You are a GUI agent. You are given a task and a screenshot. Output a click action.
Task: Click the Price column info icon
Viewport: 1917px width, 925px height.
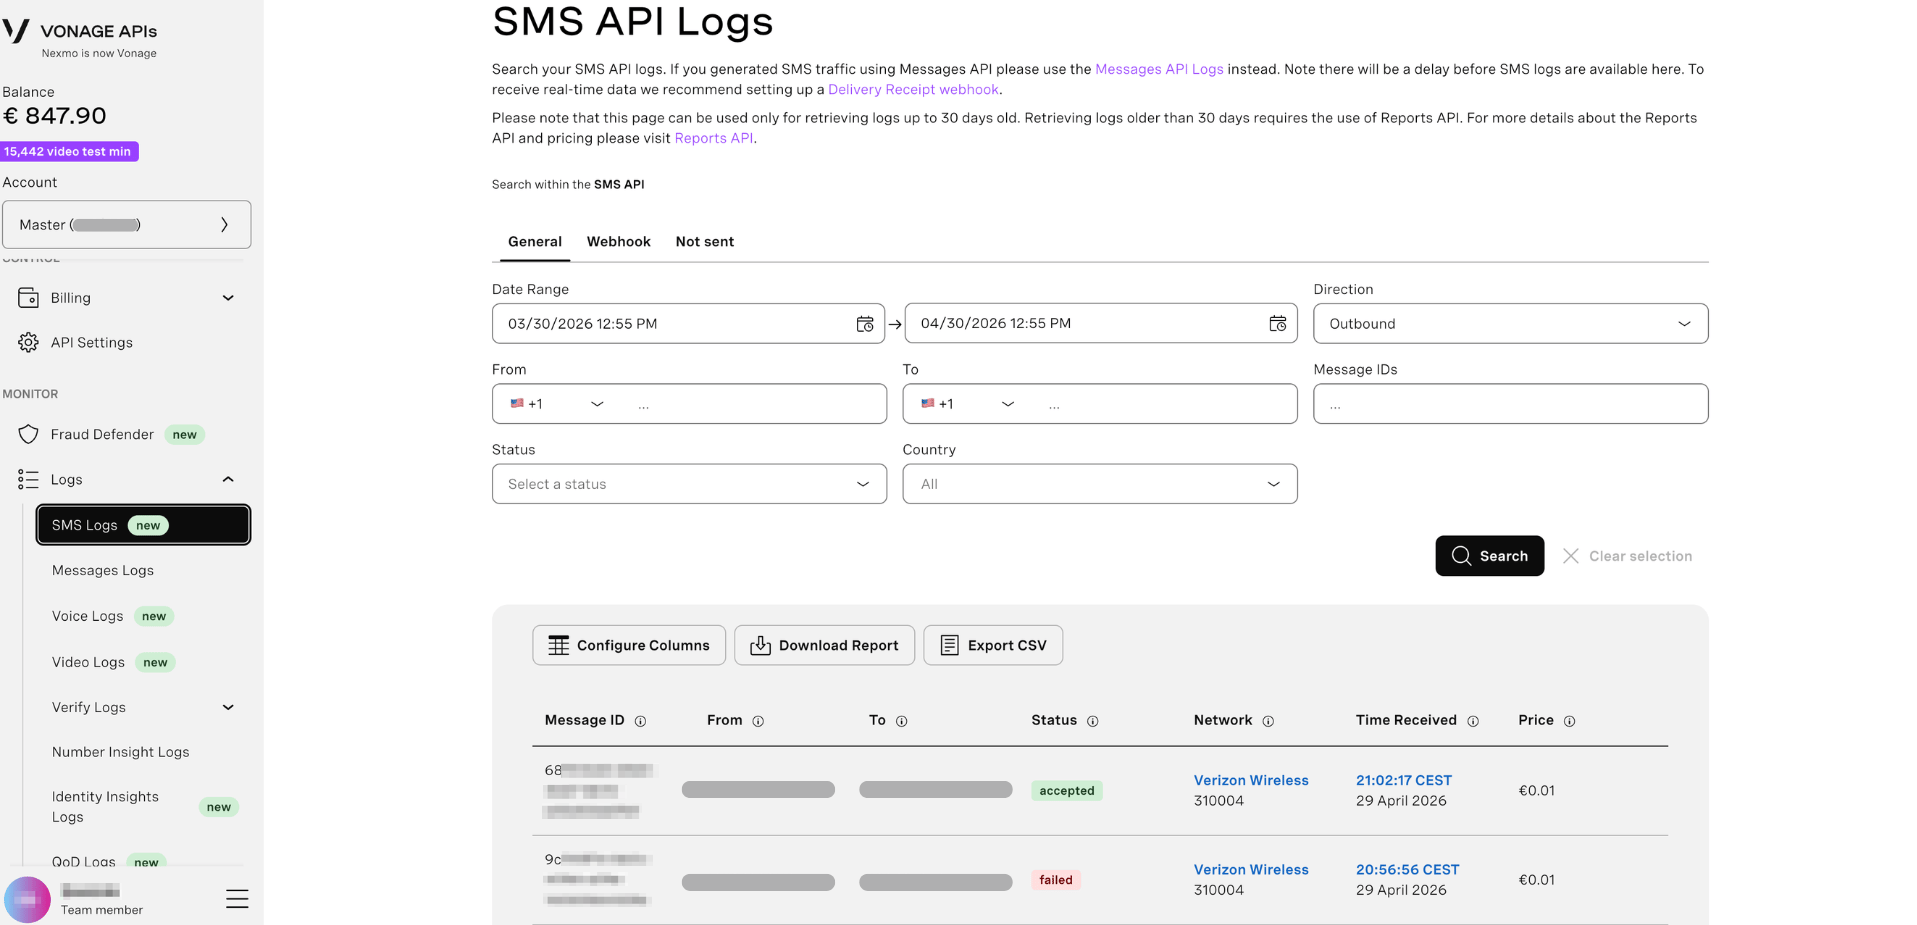coord(1569,721)
